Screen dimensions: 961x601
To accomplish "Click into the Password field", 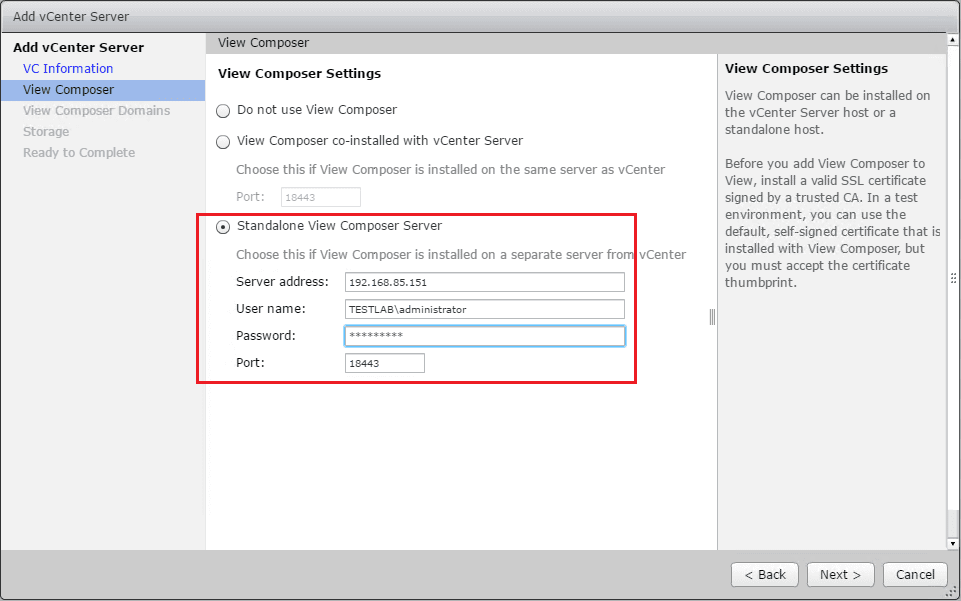I will click(x=484, y=336).
